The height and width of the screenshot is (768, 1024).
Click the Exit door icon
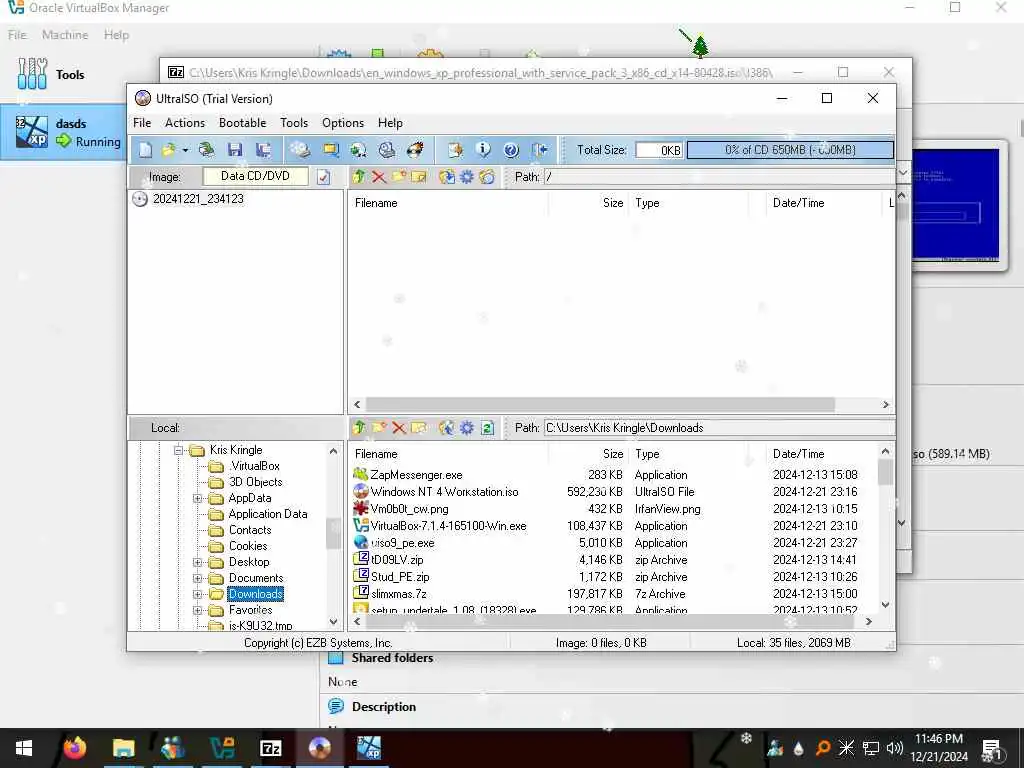tap(539, 150)
